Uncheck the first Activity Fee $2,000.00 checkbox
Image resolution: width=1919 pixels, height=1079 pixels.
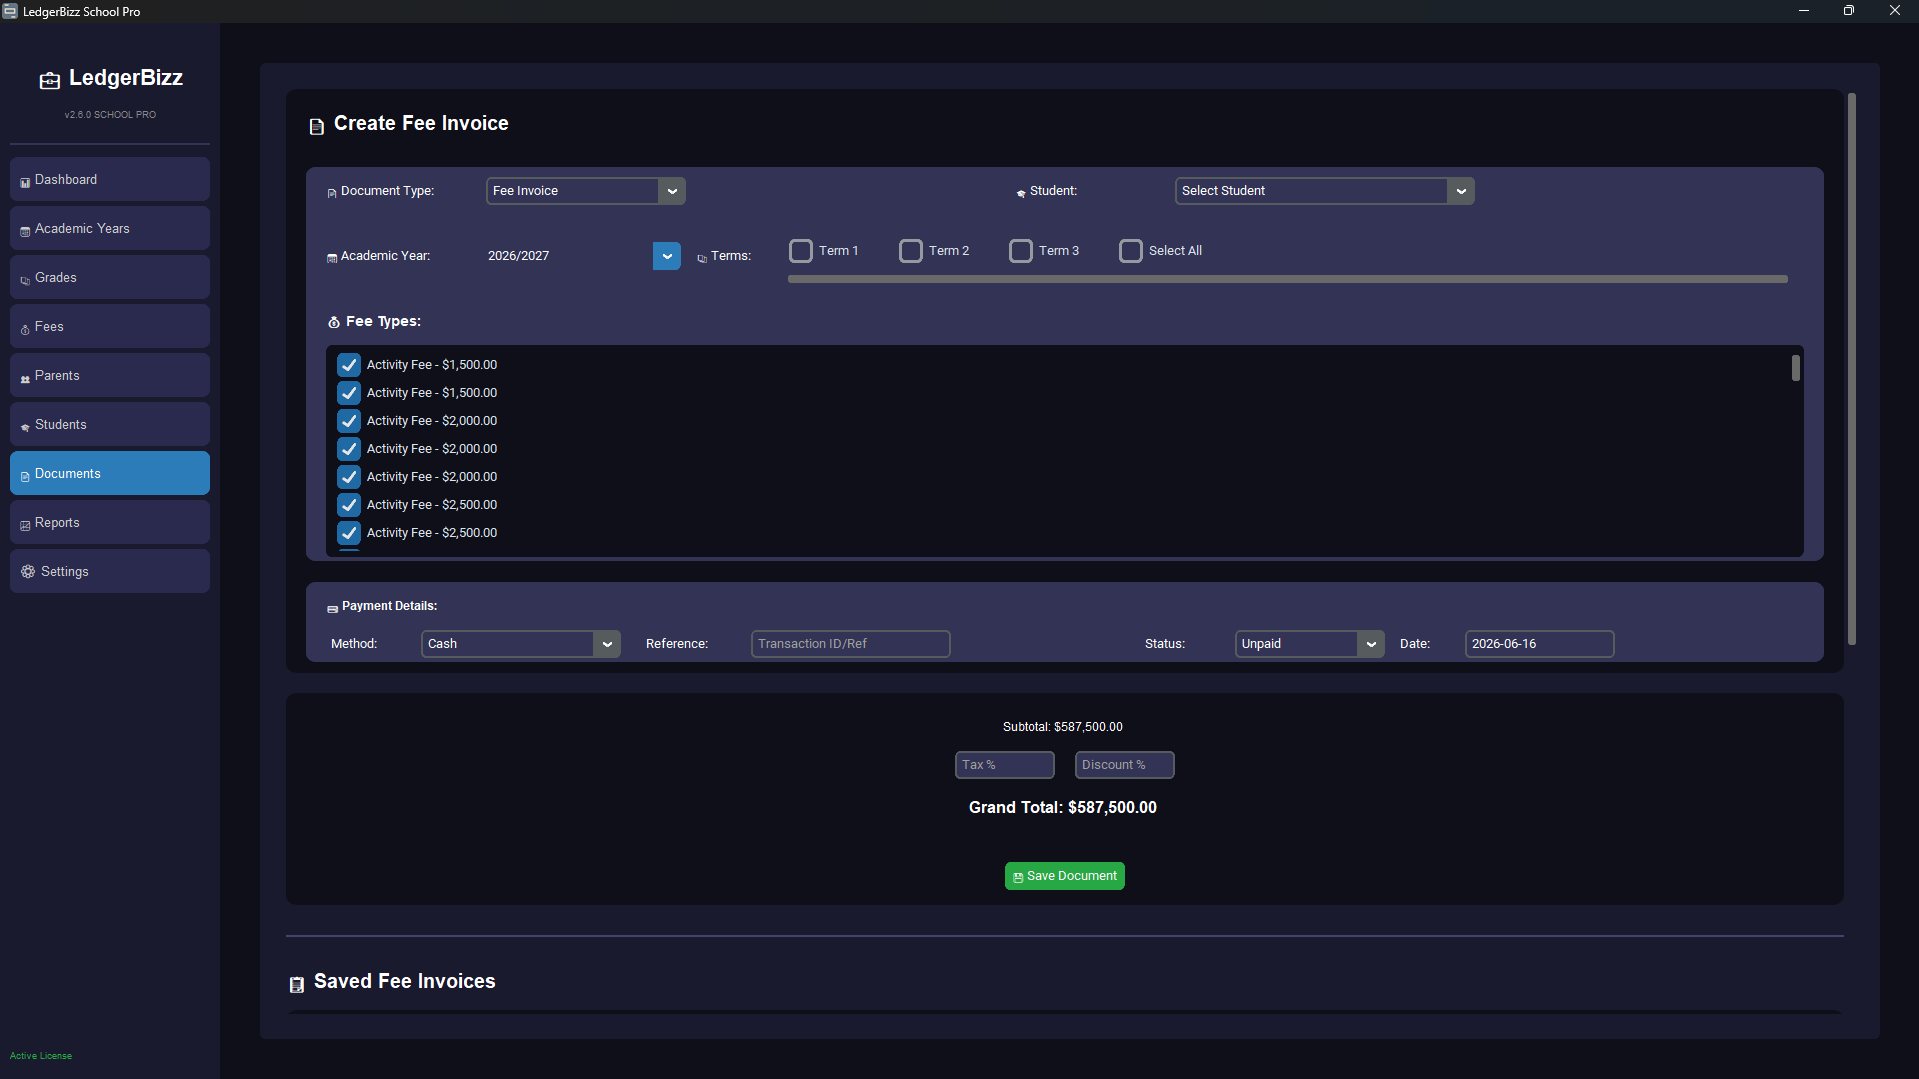tap(349, 421)
